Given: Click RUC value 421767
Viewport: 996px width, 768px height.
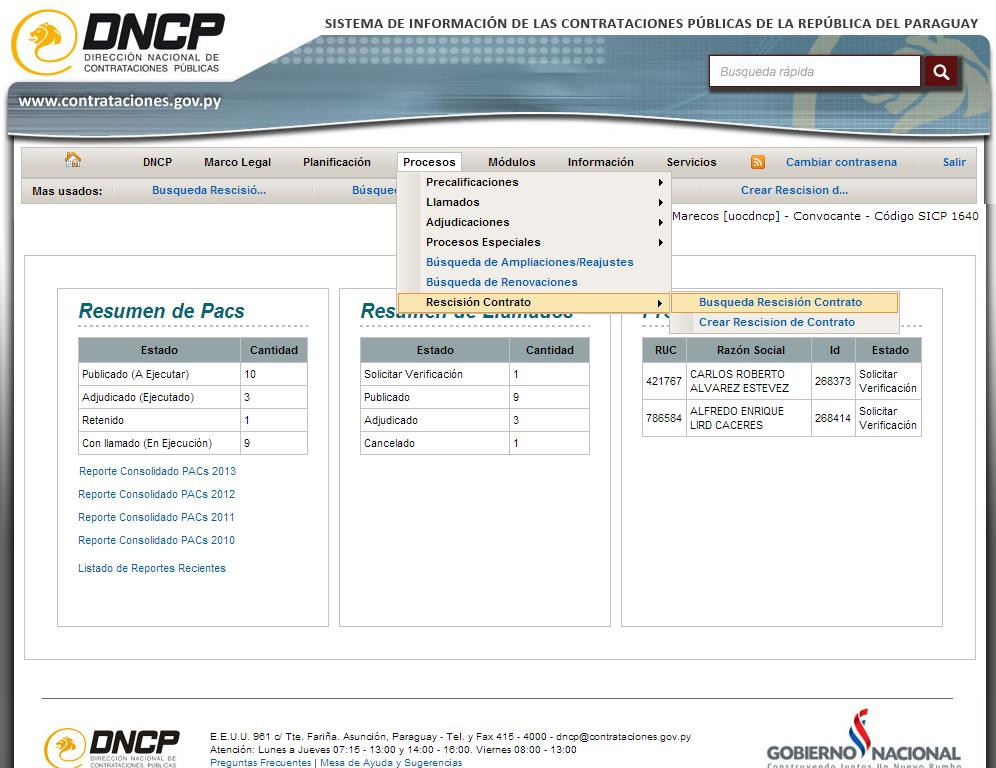Looking at the screenshot, I should (664, 381).
